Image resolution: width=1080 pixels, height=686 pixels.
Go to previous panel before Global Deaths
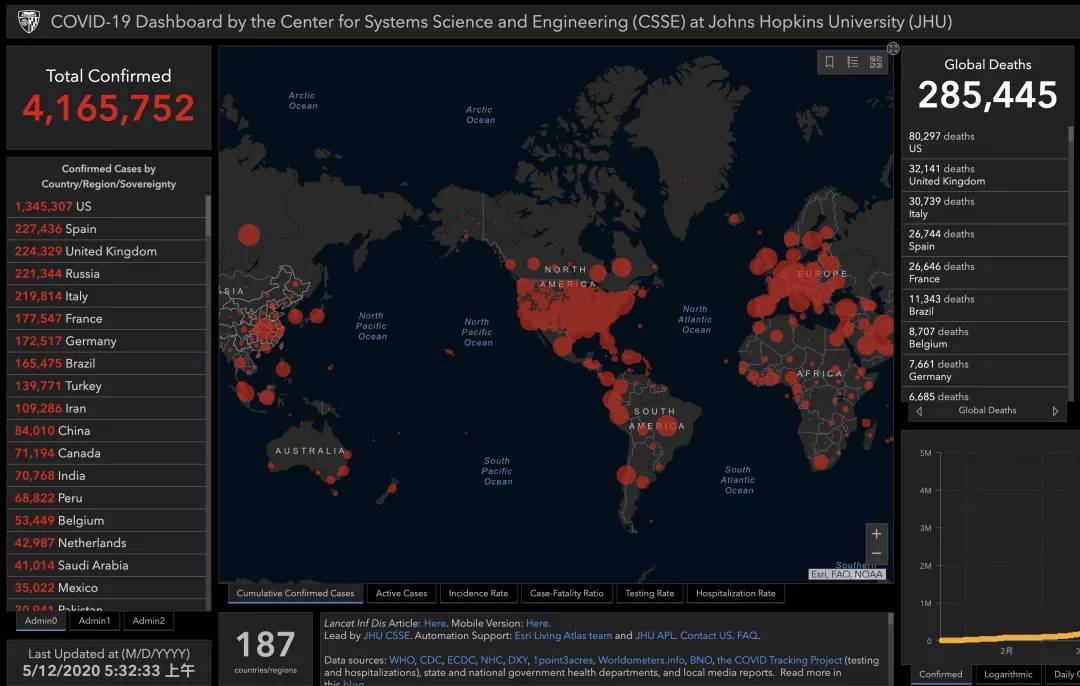[919, 411]
